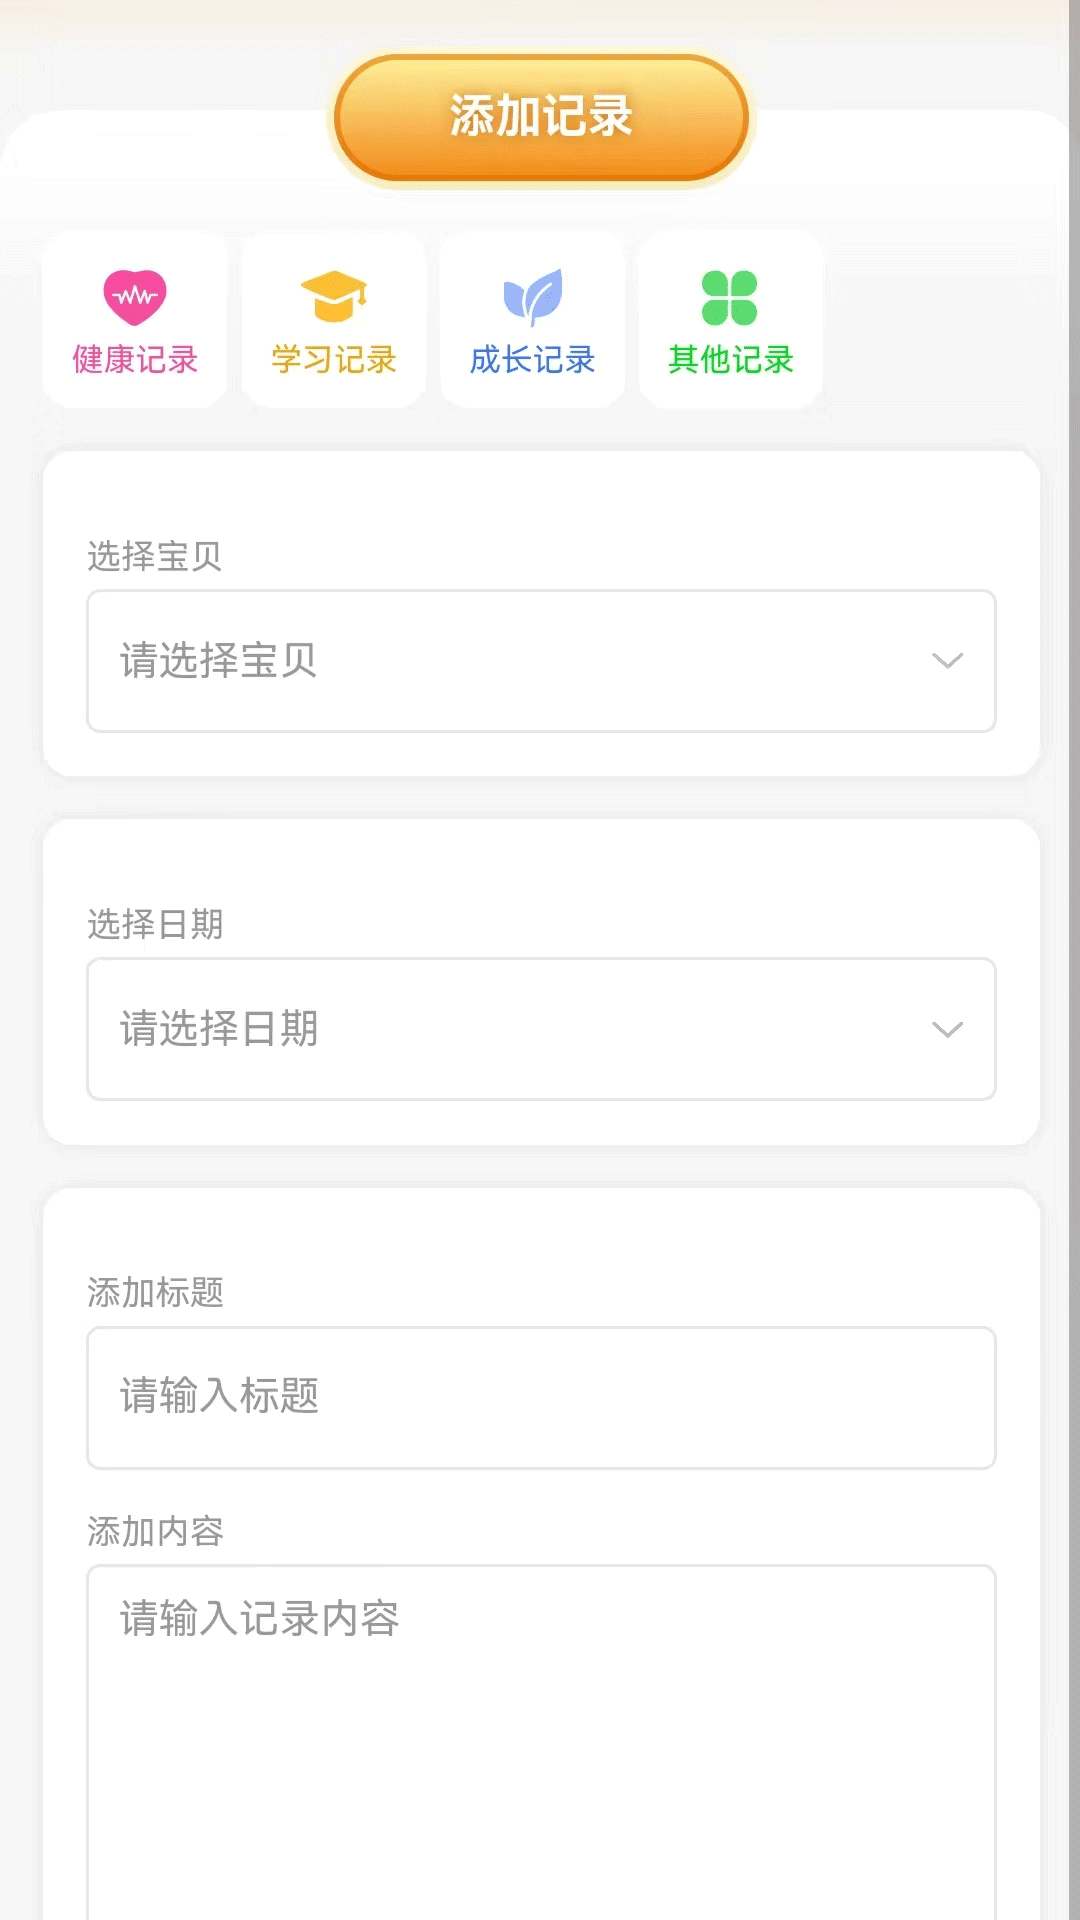Image resolution: width=1080 pixels, height=1920 pixels.
Task: Choose the 其他记录 category label
Action: point(731,360)
